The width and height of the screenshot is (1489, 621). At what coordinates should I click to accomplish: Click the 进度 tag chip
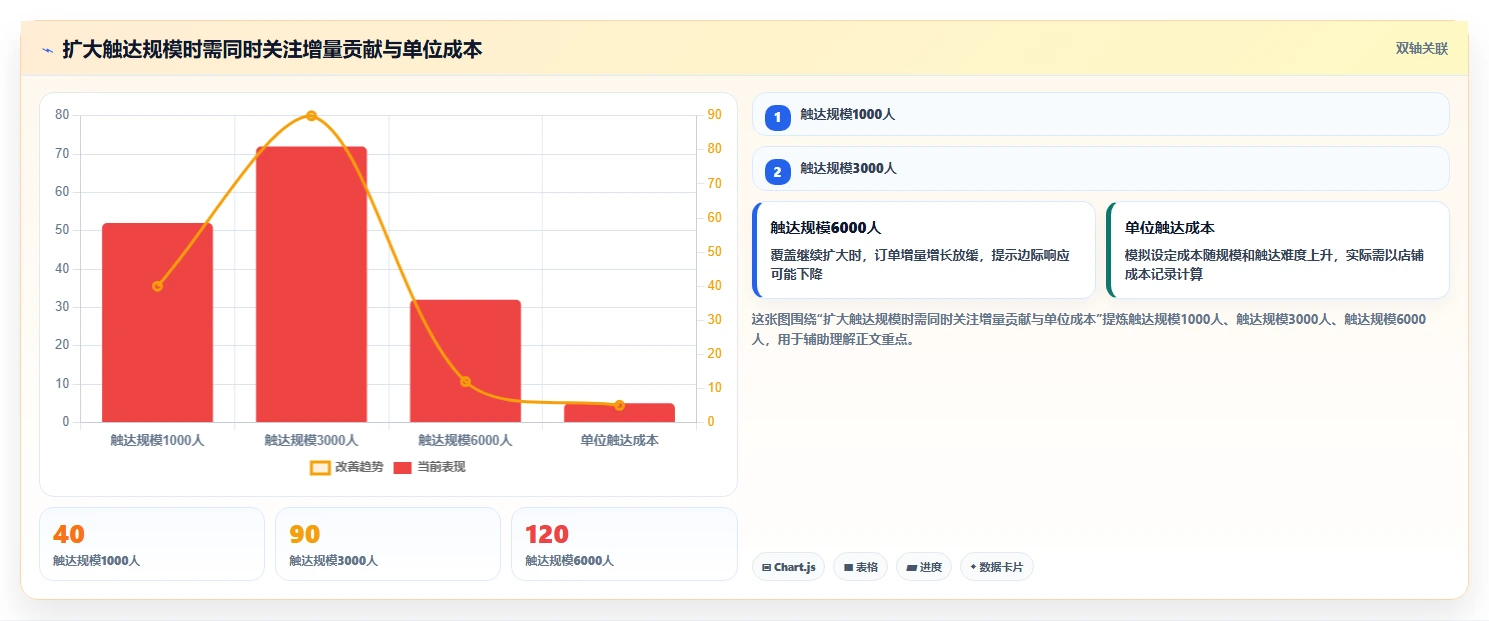pyautogui.click(x=924, y=567)
